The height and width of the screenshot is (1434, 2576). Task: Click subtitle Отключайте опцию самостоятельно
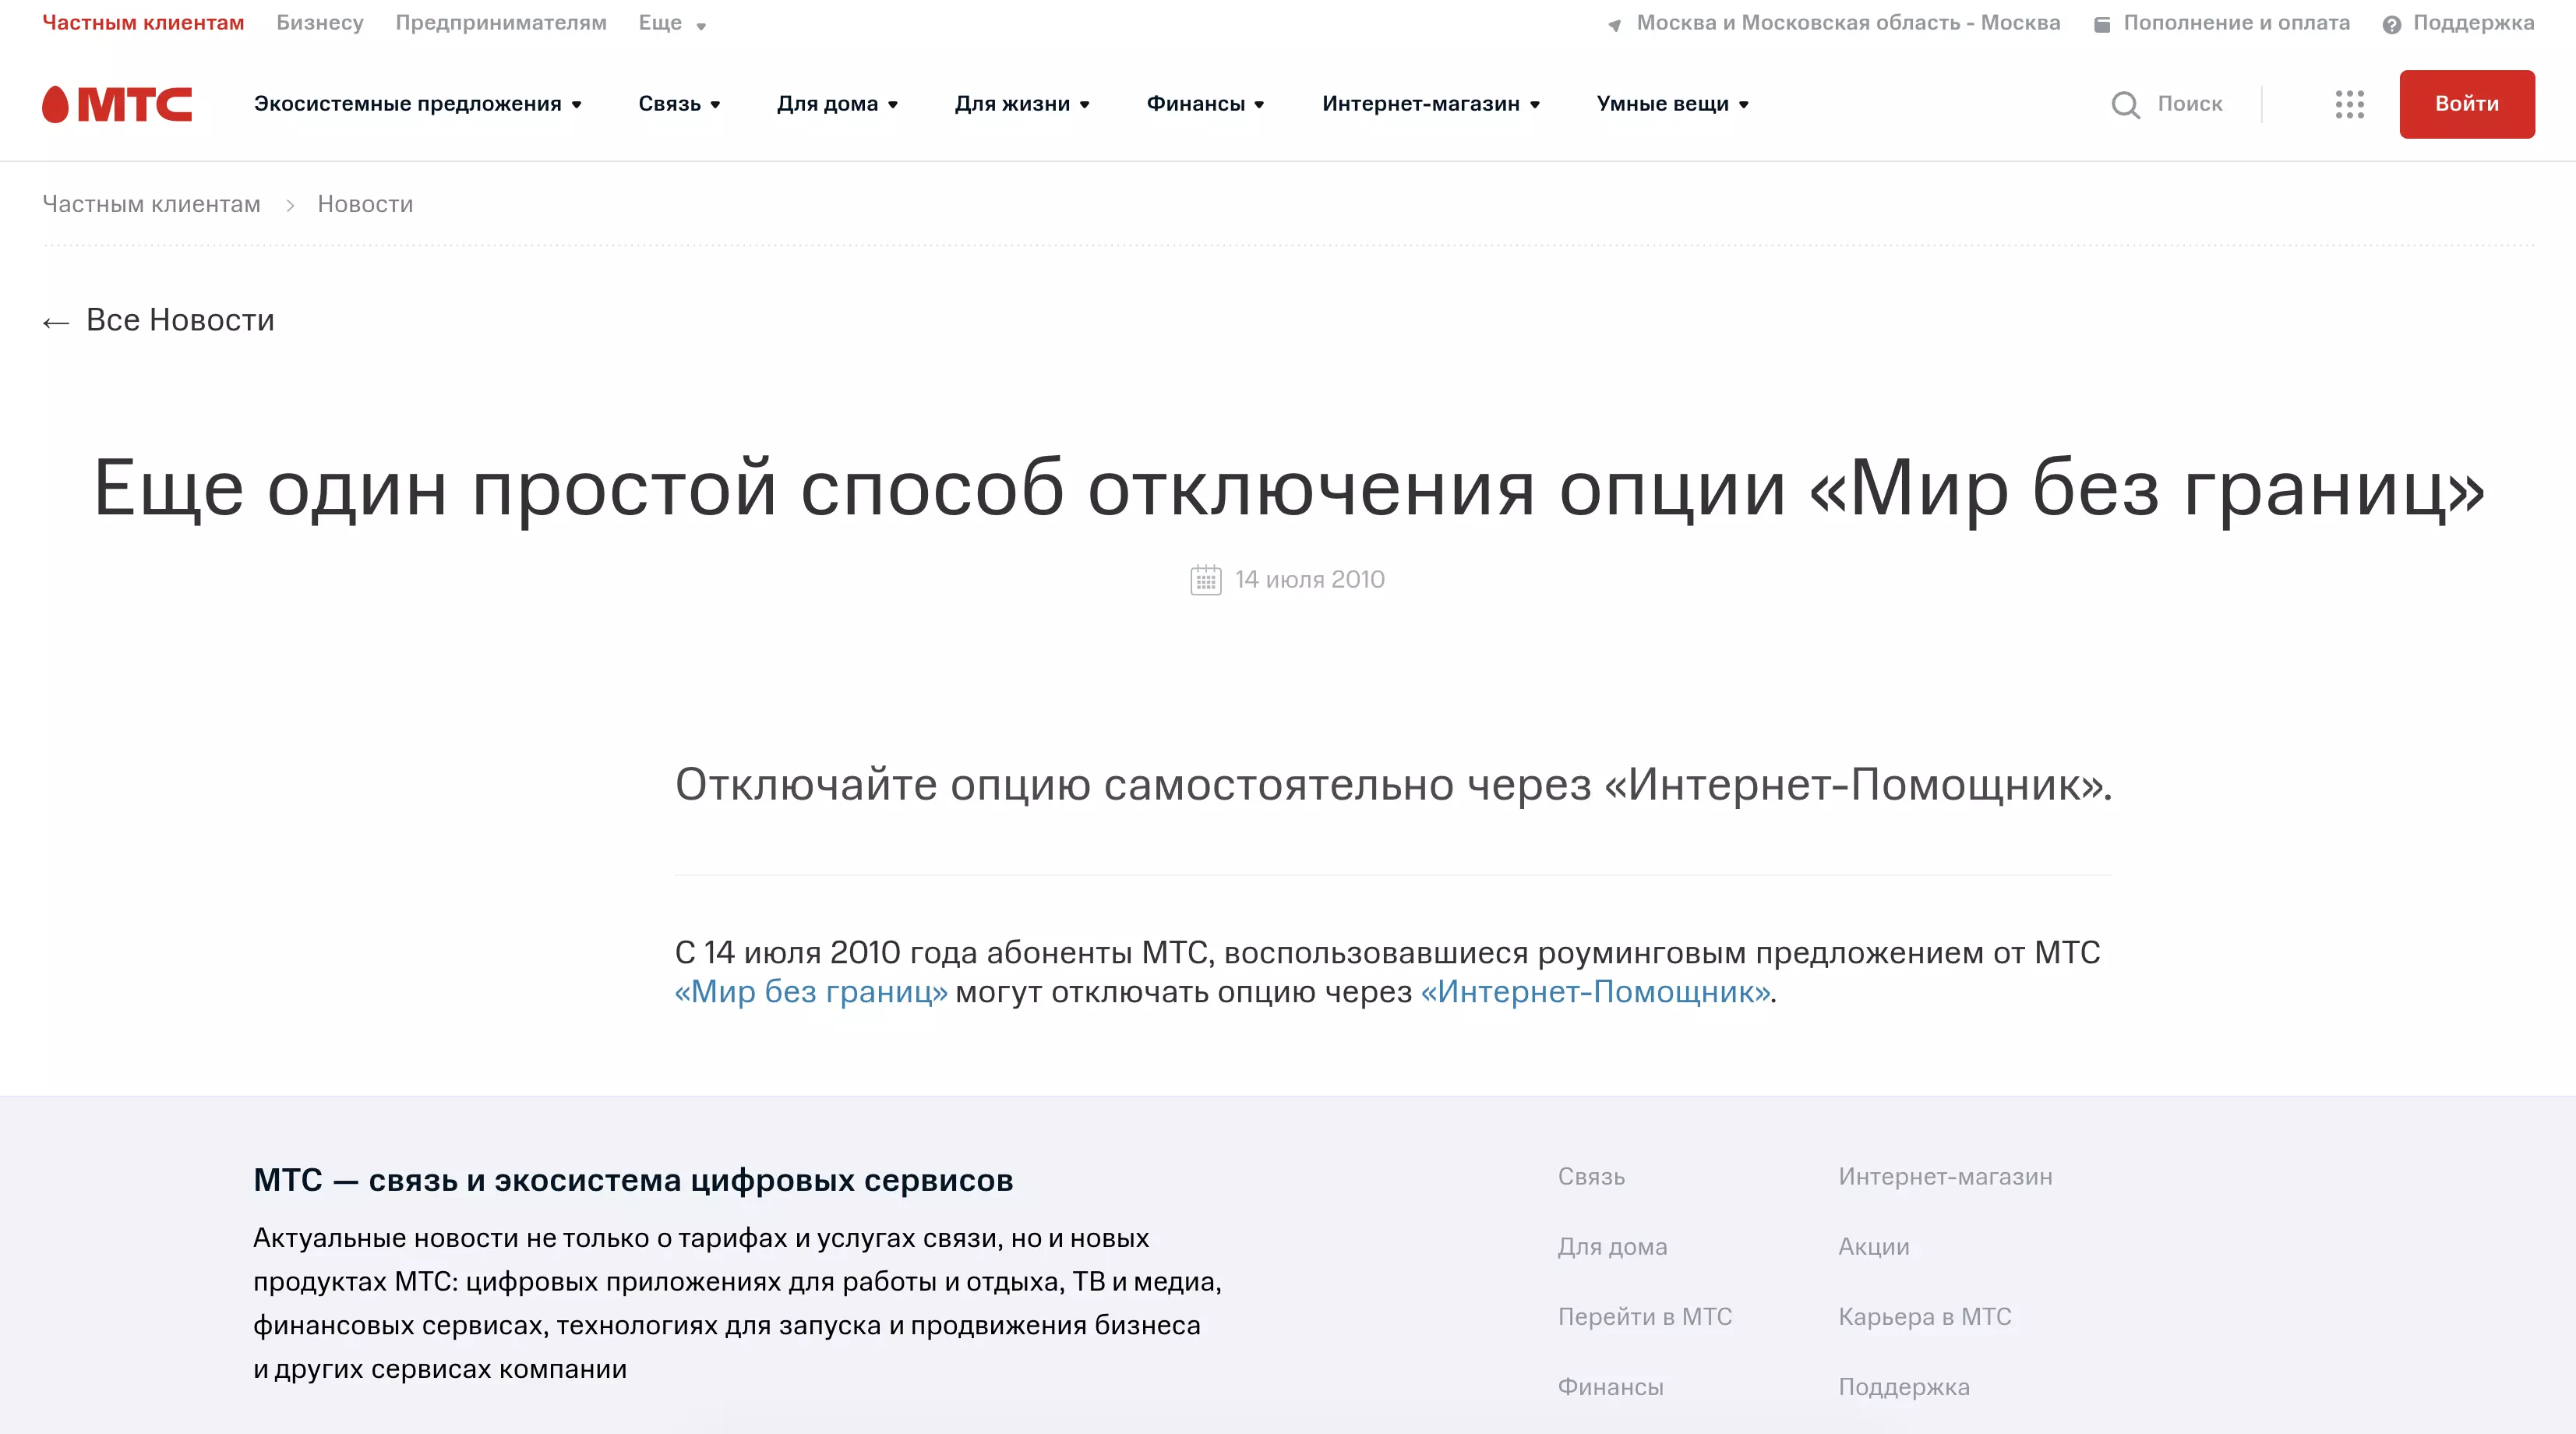click(1393, 785)
